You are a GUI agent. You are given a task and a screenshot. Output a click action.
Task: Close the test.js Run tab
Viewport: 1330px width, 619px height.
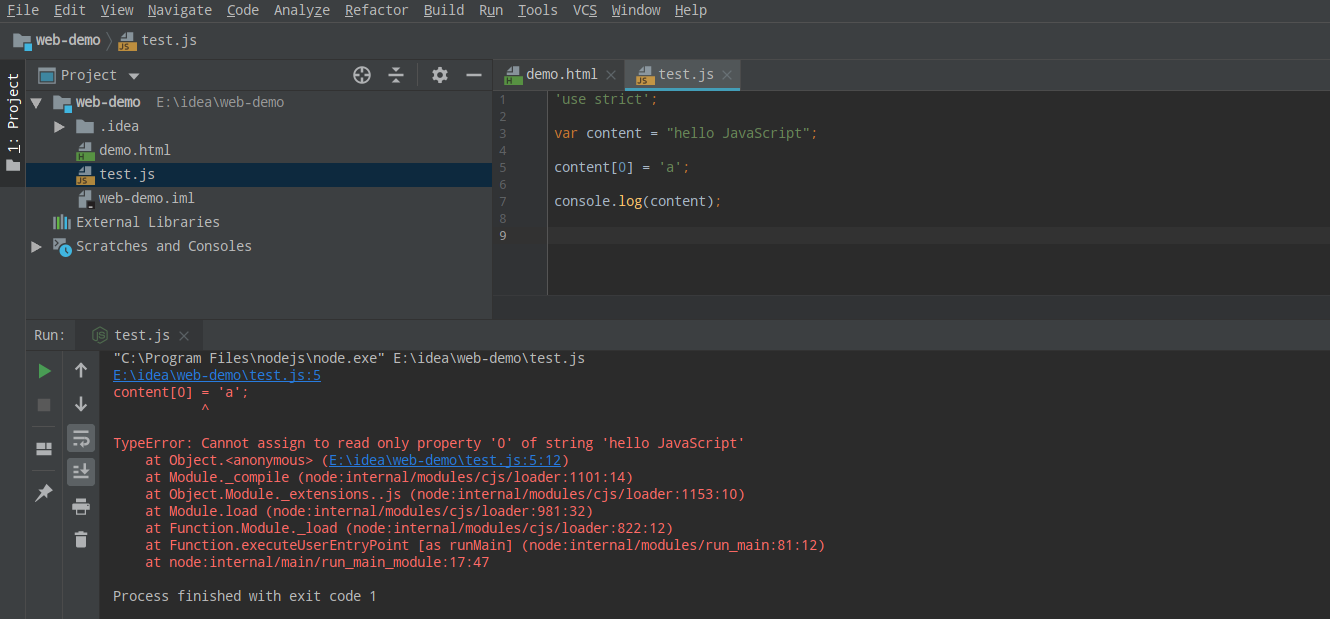point(184,336)
